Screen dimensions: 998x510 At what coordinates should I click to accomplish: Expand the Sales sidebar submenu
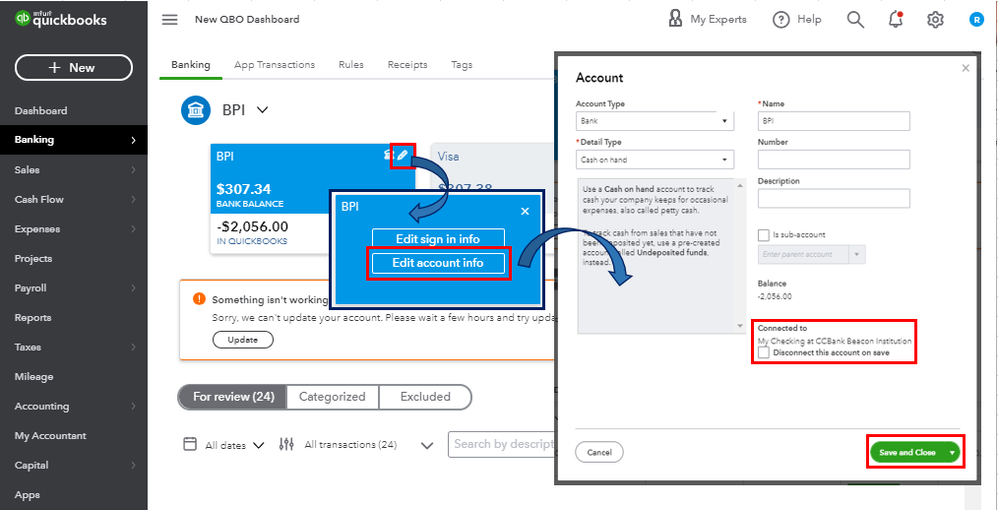[133, 170]
